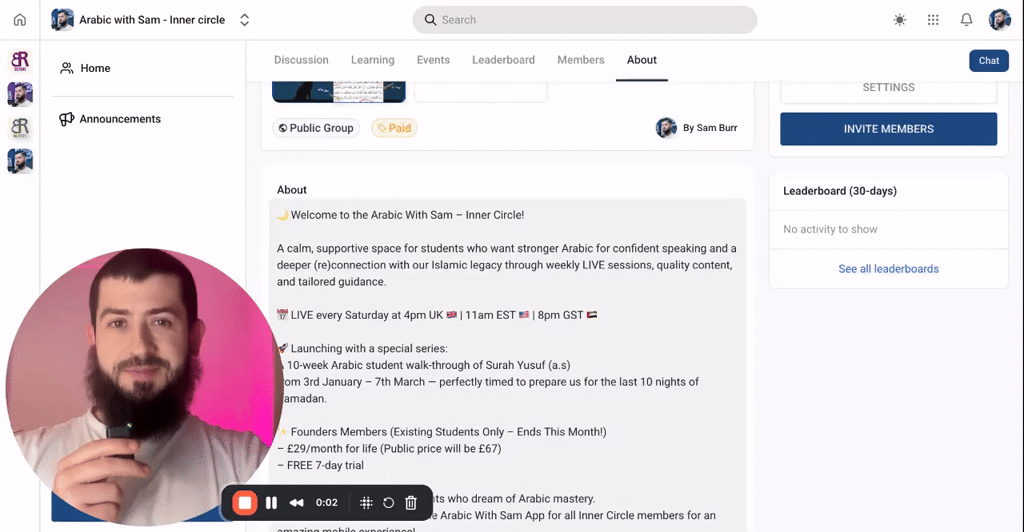Click the INVITE MEMBERS button
1024x532 pixels.
[x=888, y=129]
